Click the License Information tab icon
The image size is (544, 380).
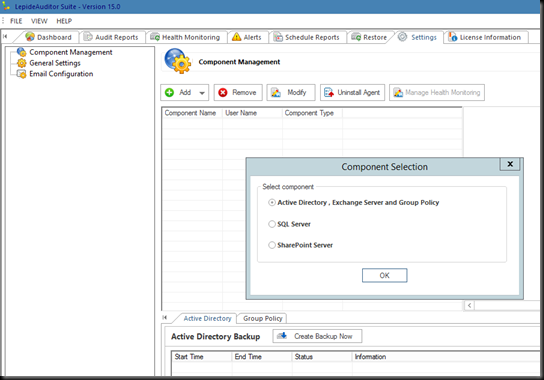[x=452, y=37]
